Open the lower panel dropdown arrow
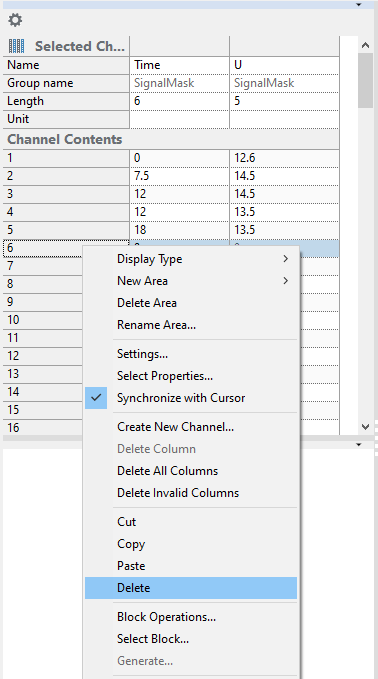The height and width of the screenshot is (679, 378). click(x=359, y=445)
